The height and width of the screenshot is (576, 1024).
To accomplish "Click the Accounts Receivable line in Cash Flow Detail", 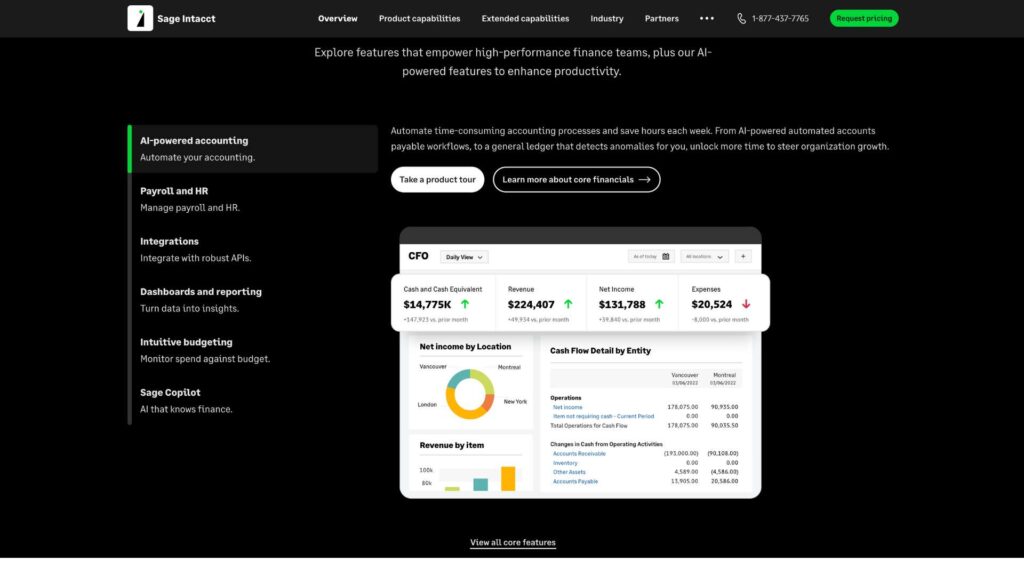I will (578, 452).
